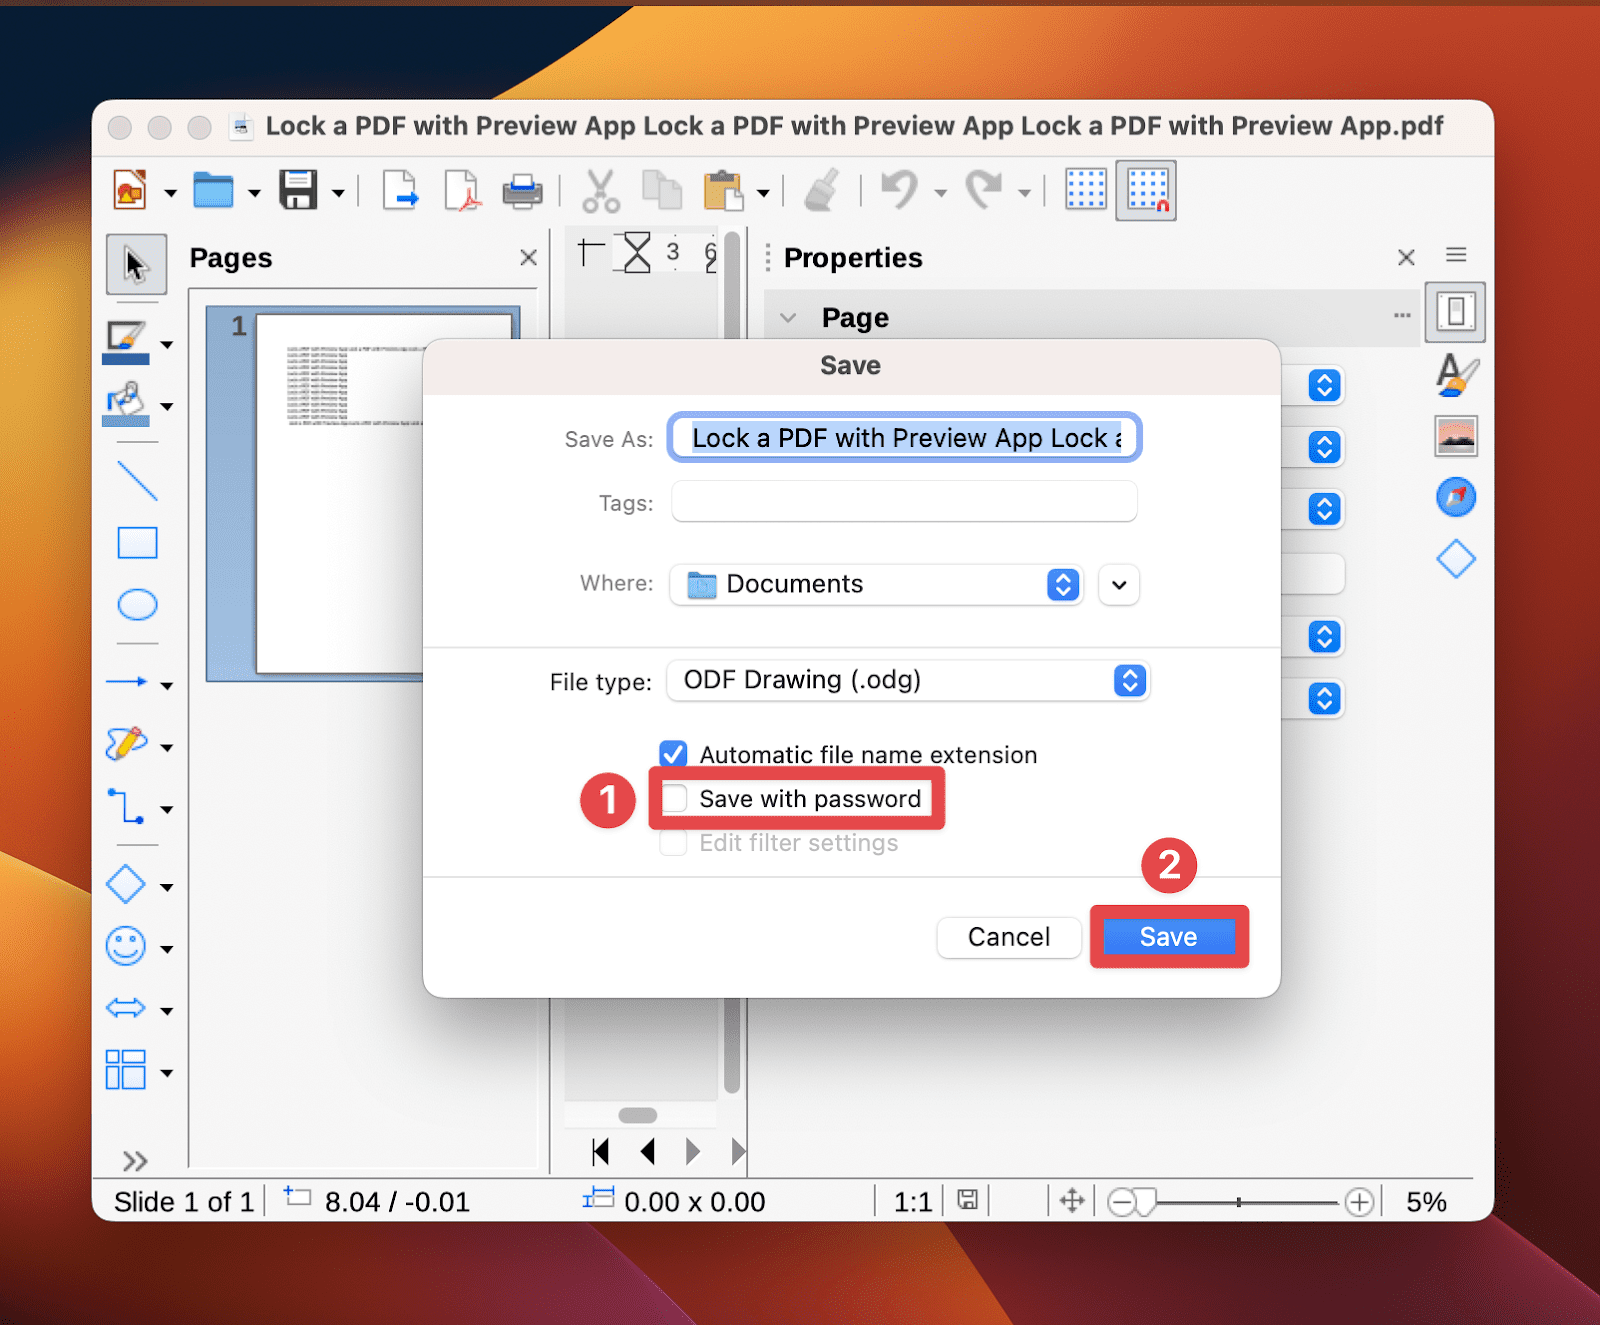
Task: Open the Fill Color dropdown arrow
Action: pos(167,407)
